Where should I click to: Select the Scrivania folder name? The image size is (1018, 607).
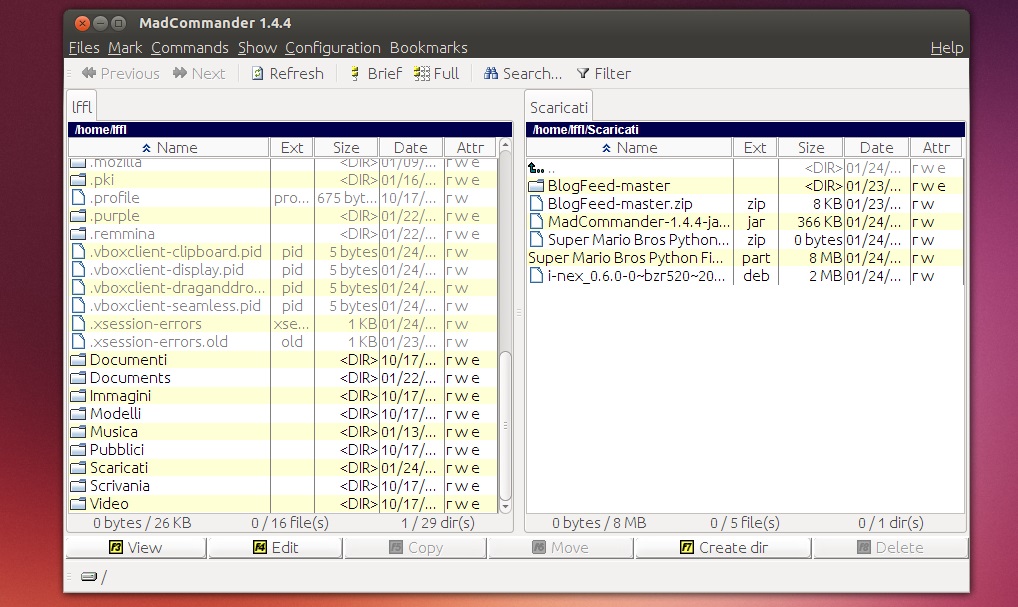pyautogui.click(x=119, y=486)
